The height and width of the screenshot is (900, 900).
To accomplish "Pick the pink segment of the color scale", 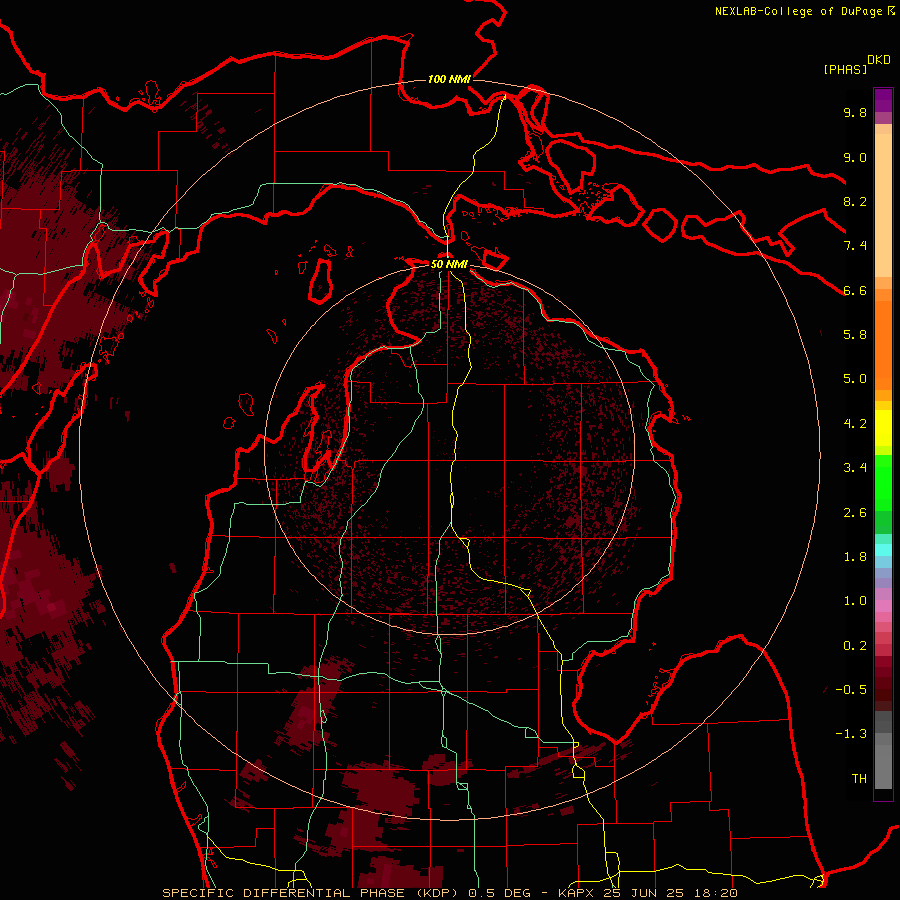I will click(x=883, y=606).
